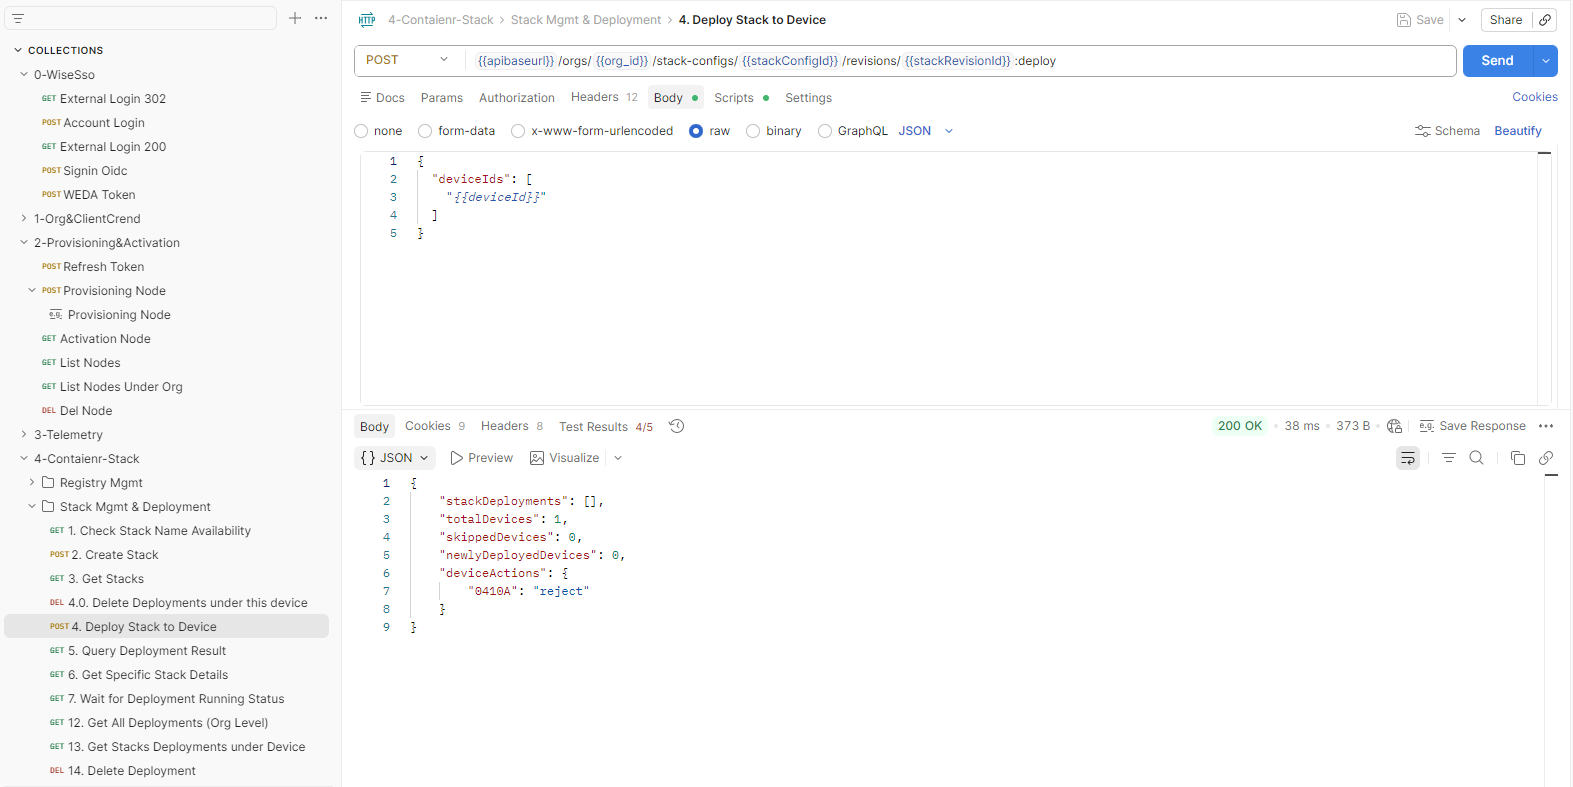The image size is (1573, 787).
Task: Click the 4-Contaienr-Stack breadcrumb
Action: click(441, 20)
